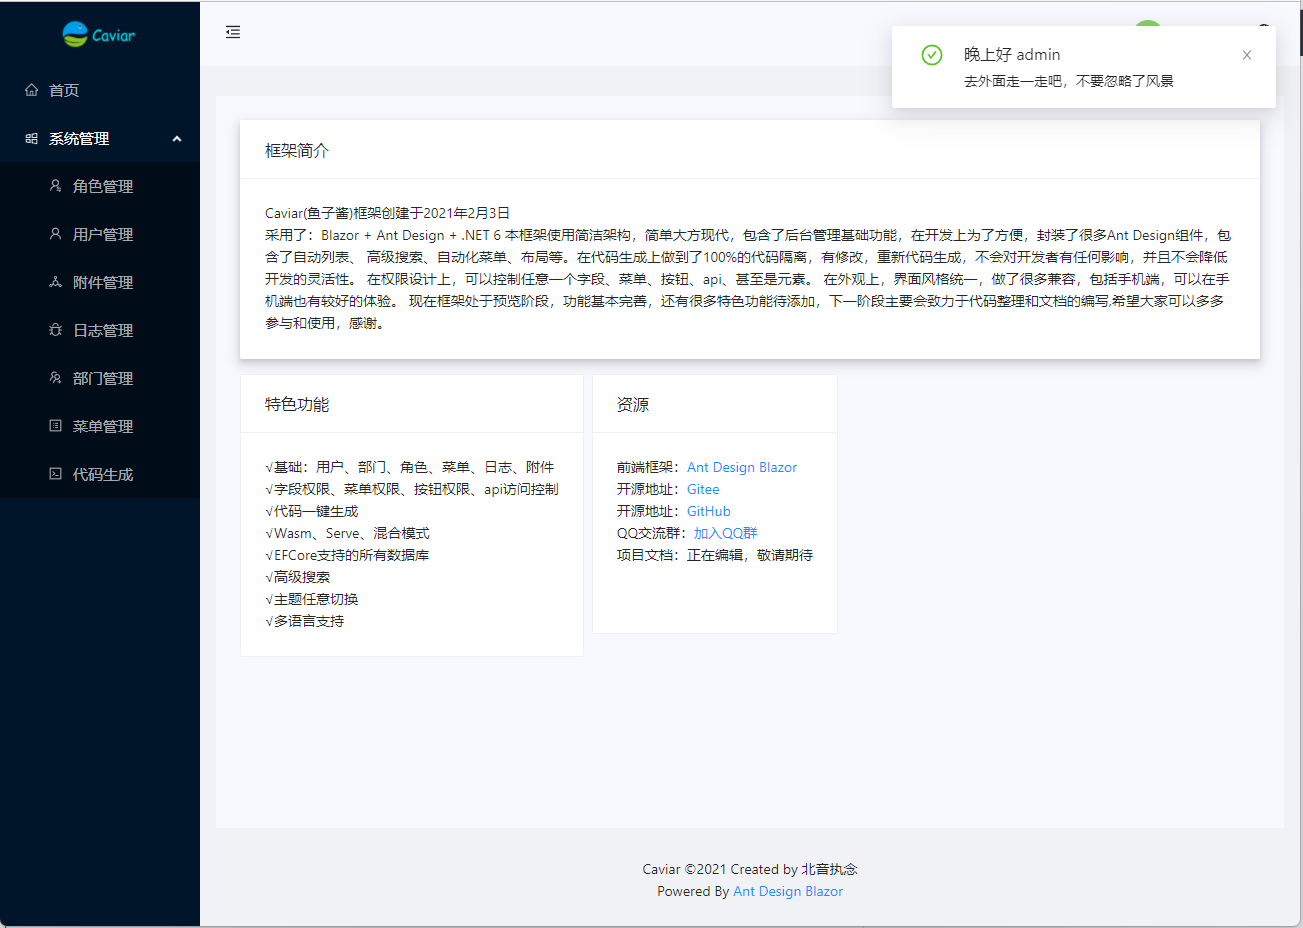This screenshot has height=928, width=1303.
Task: Open the 首页 home menu item
Action: (100, 90)
